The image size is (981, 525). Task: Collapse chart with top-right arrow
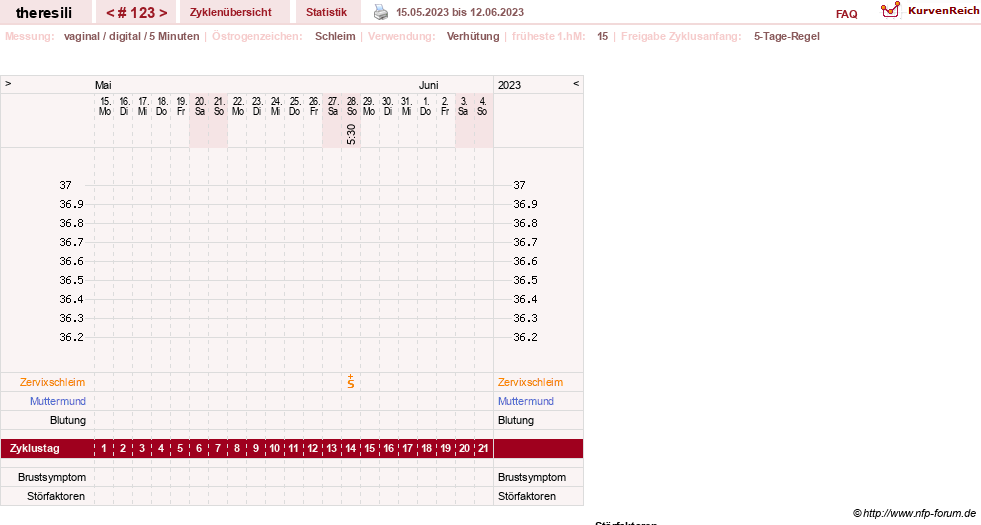pos(576,83)
